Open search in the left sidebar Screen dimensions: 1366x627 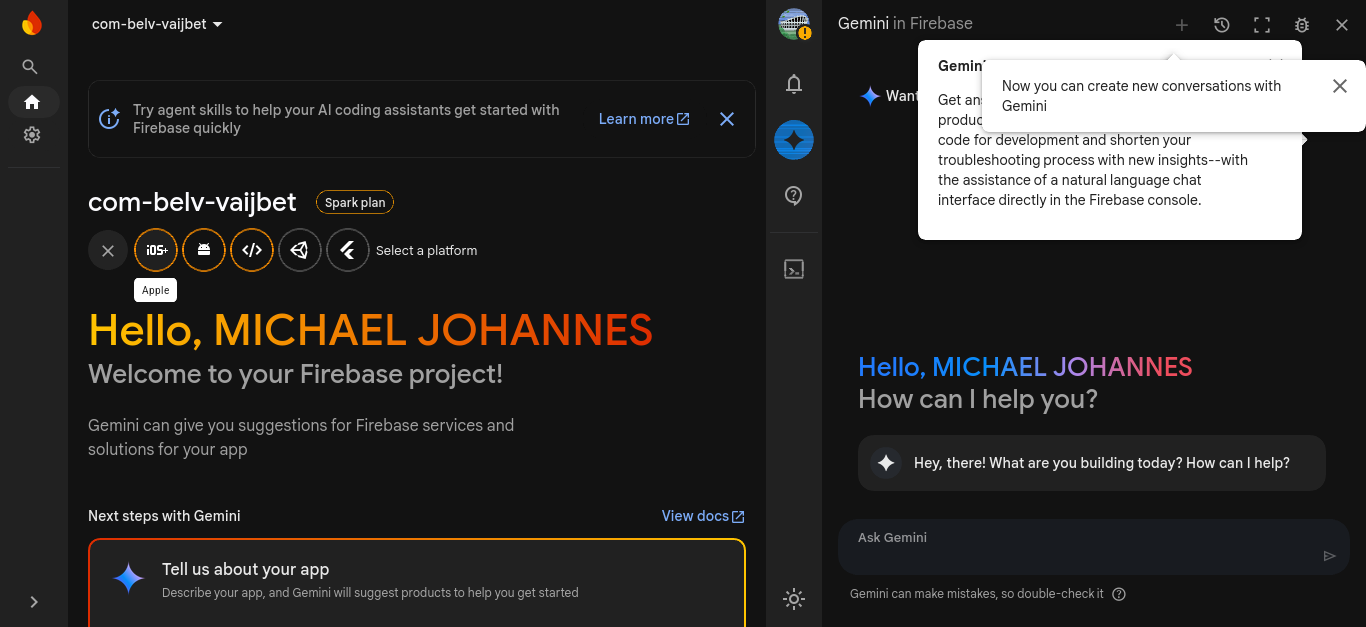[x=31, y=67]
